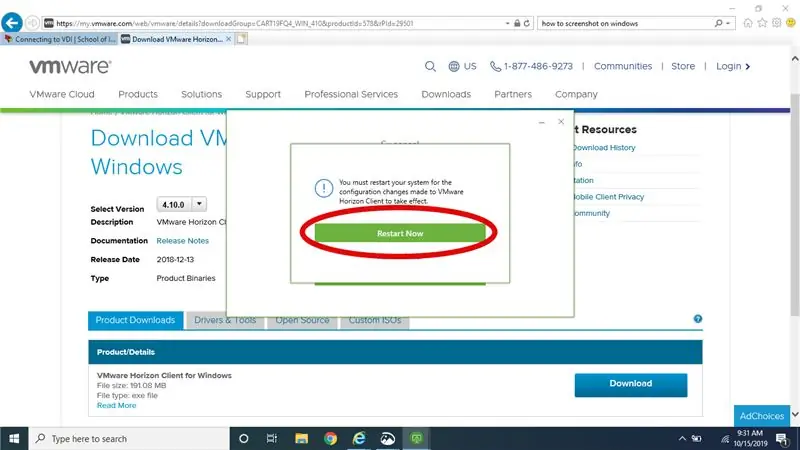The height and width of the screenshot is (450, 800).
Task: Select the Product Downloads tab
Action: coord(135,320)
